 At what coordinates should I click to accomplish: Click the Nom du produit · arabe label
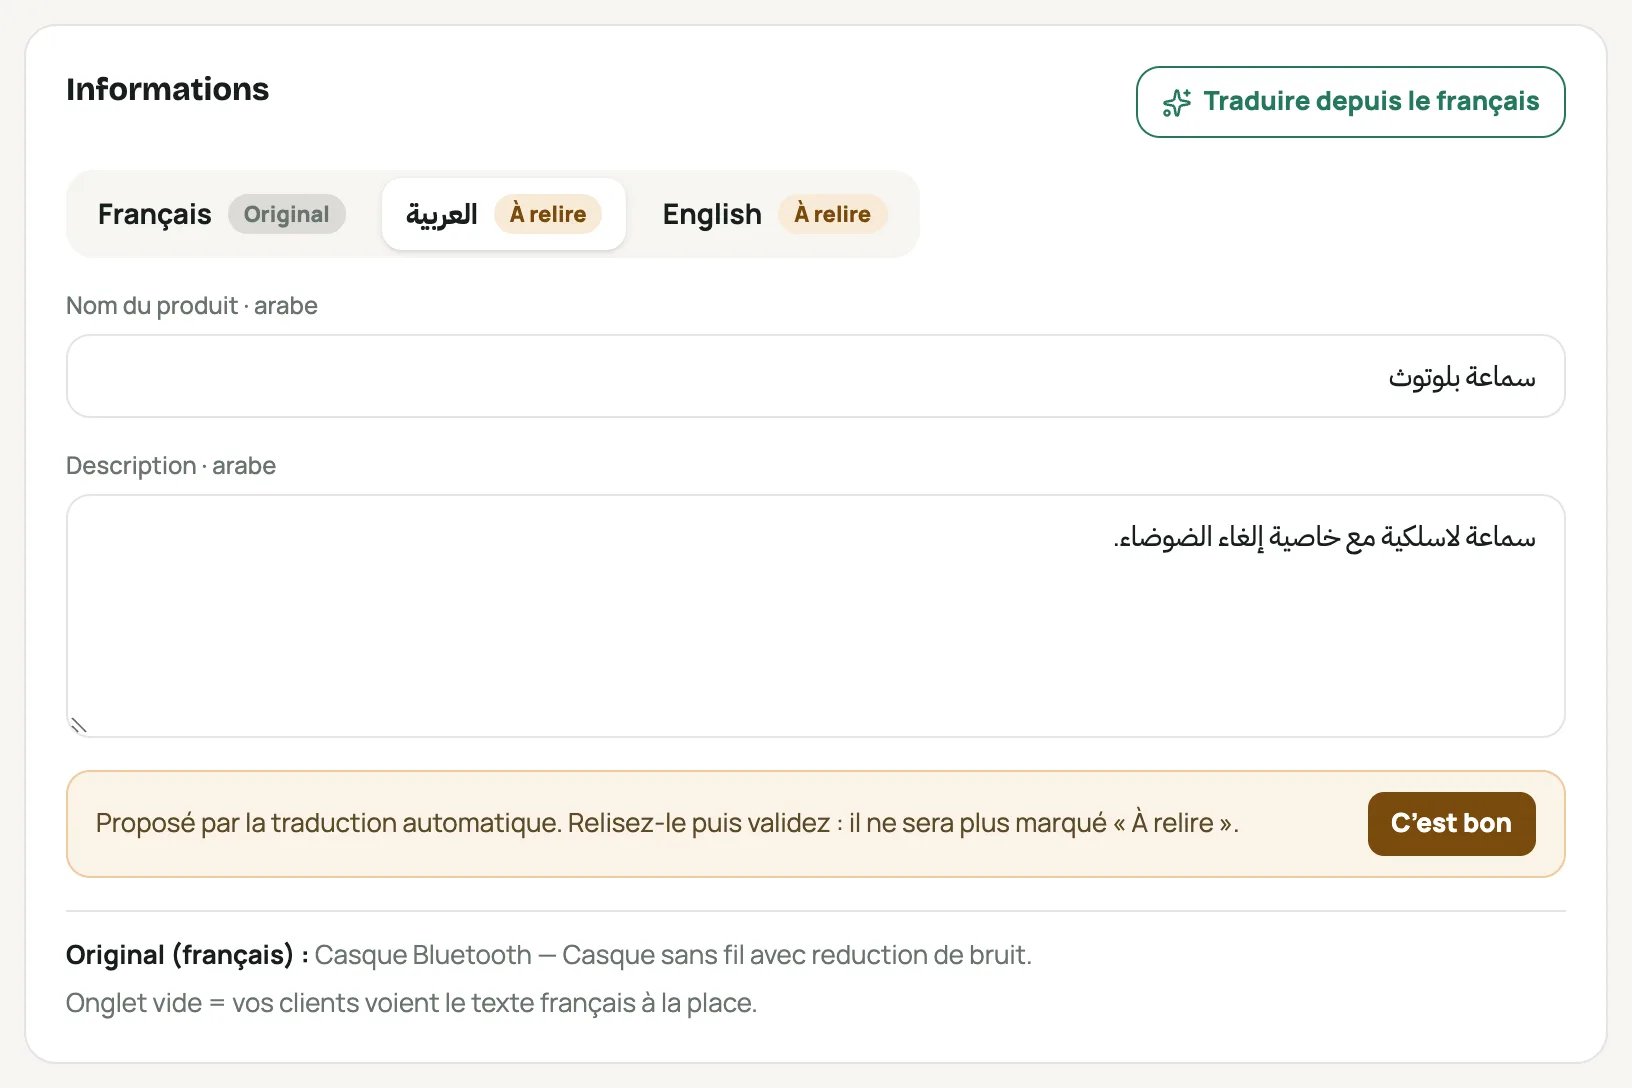click(x=192, y=306)
